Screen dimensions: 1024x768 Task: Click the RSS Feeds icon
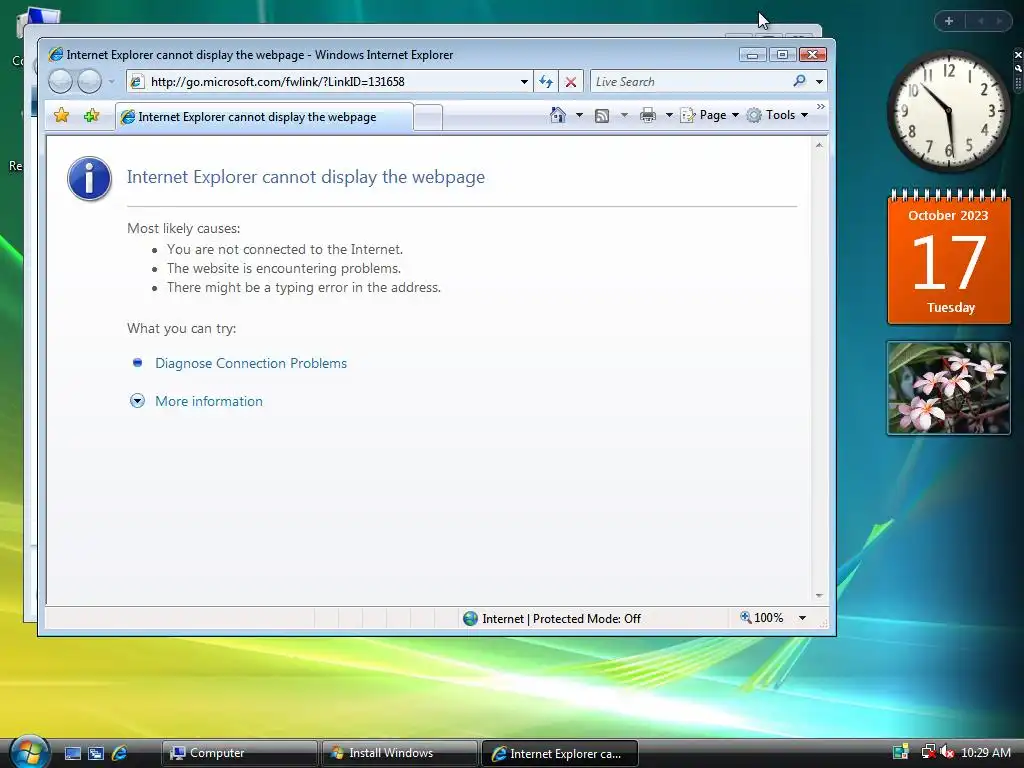(x=602, y=116)
